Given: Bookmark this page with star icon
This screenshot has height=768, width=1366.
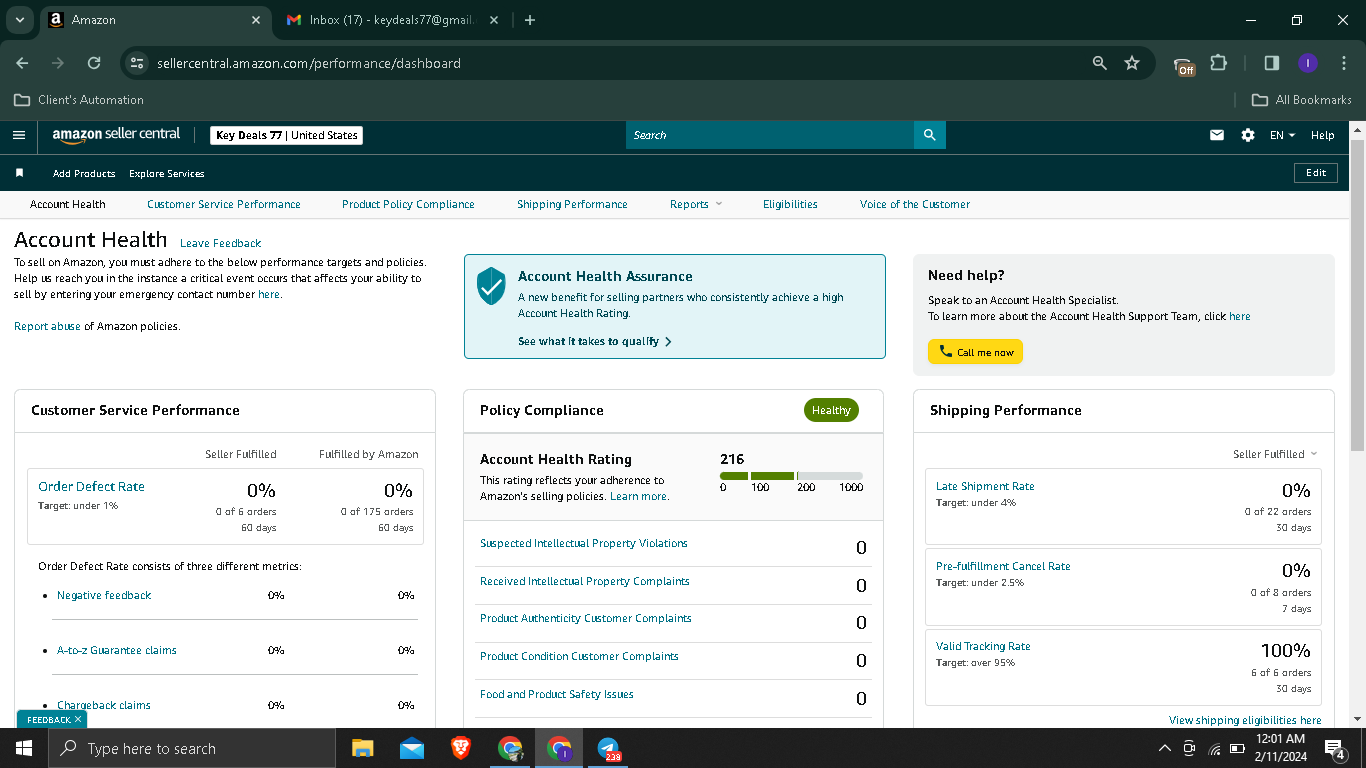Looking at the screenshot, I should 1132,63.
